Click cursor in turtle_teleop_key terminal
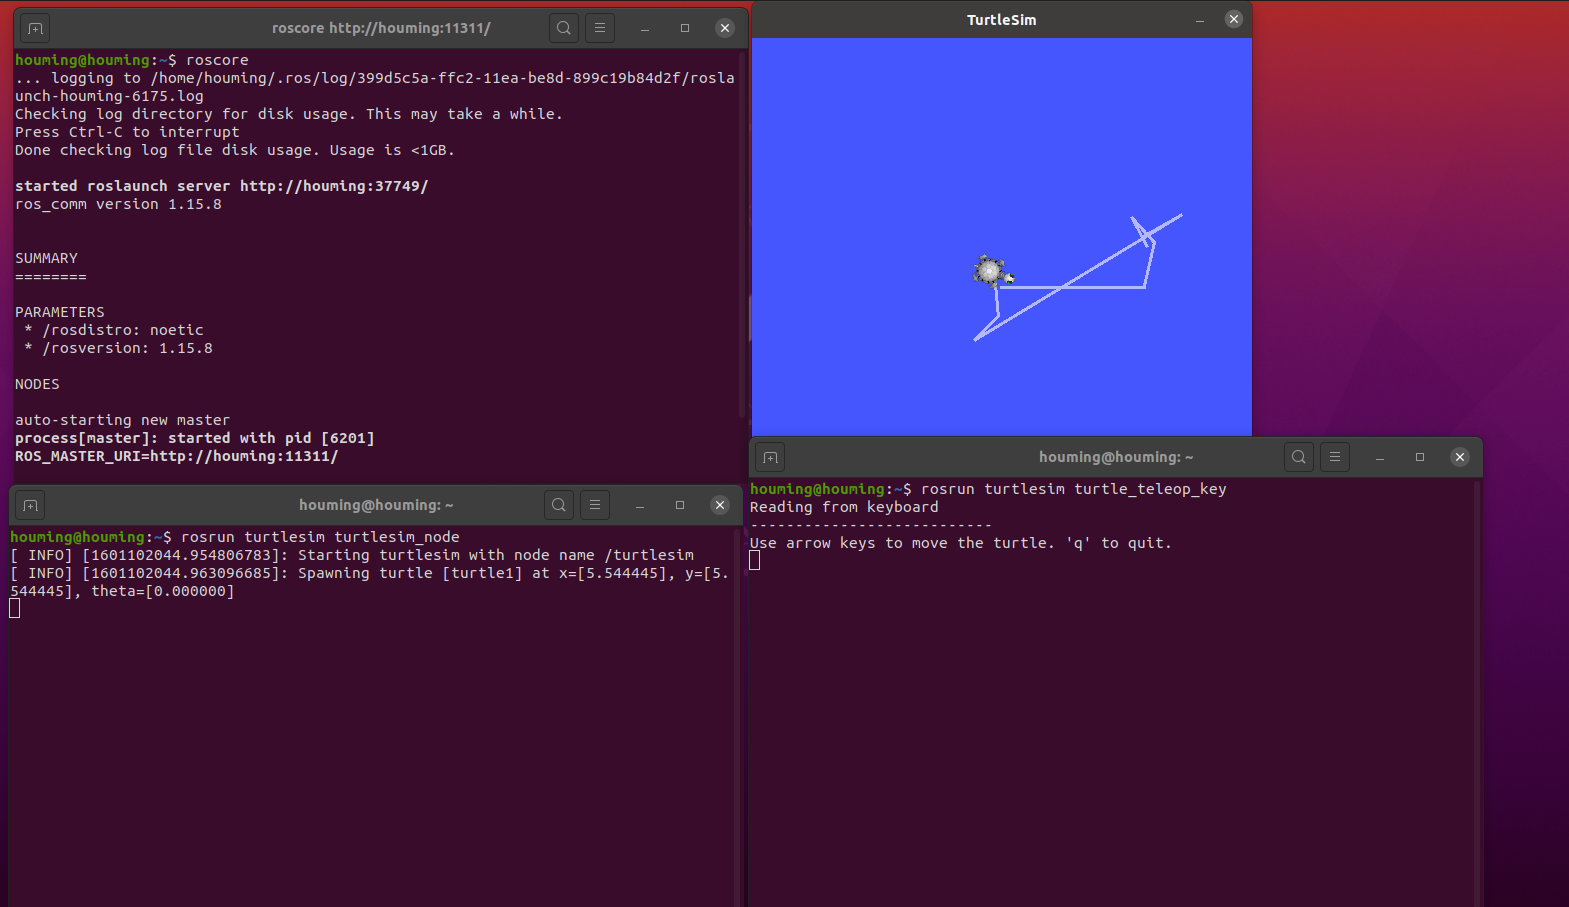The image size is (1569, 907). (x=755, y=561)
